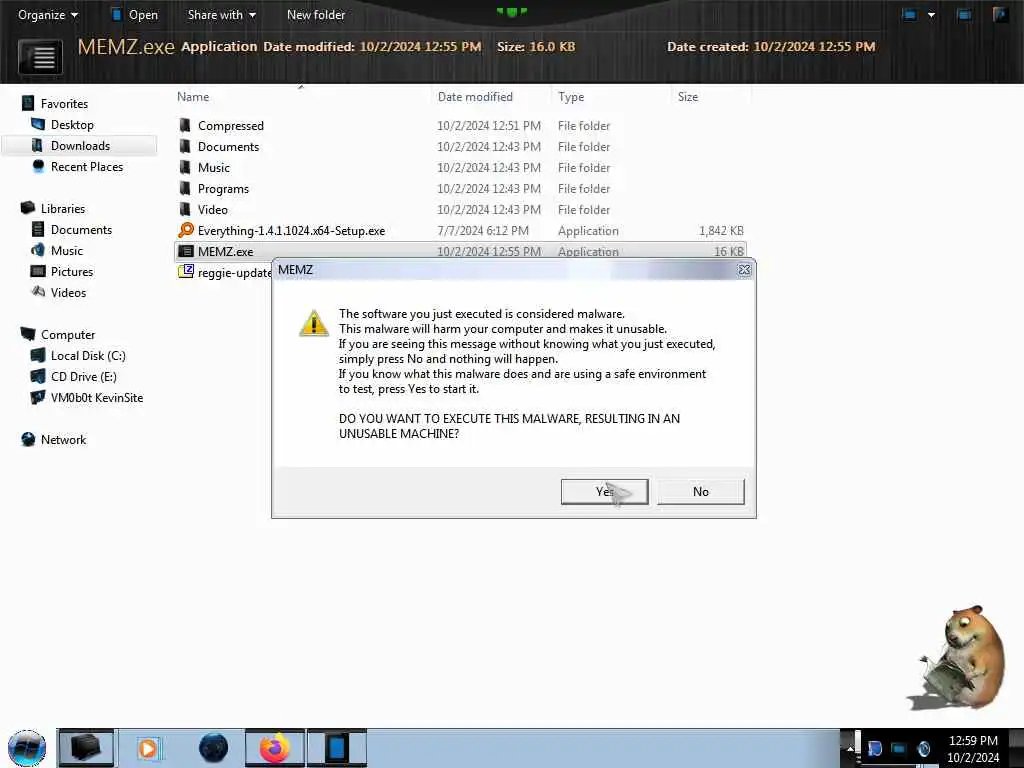
Task: Click No in the MEMZ dialog
Action: coord(701,492)
